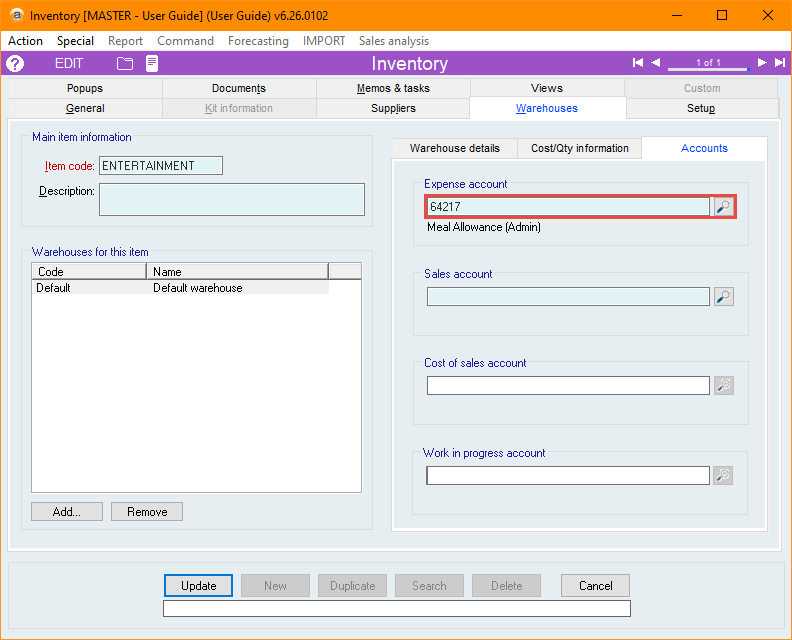Screen dimensions: 792x640
Task: Click the Name column header
Action: pyautogui.click(x=237, y=272)
